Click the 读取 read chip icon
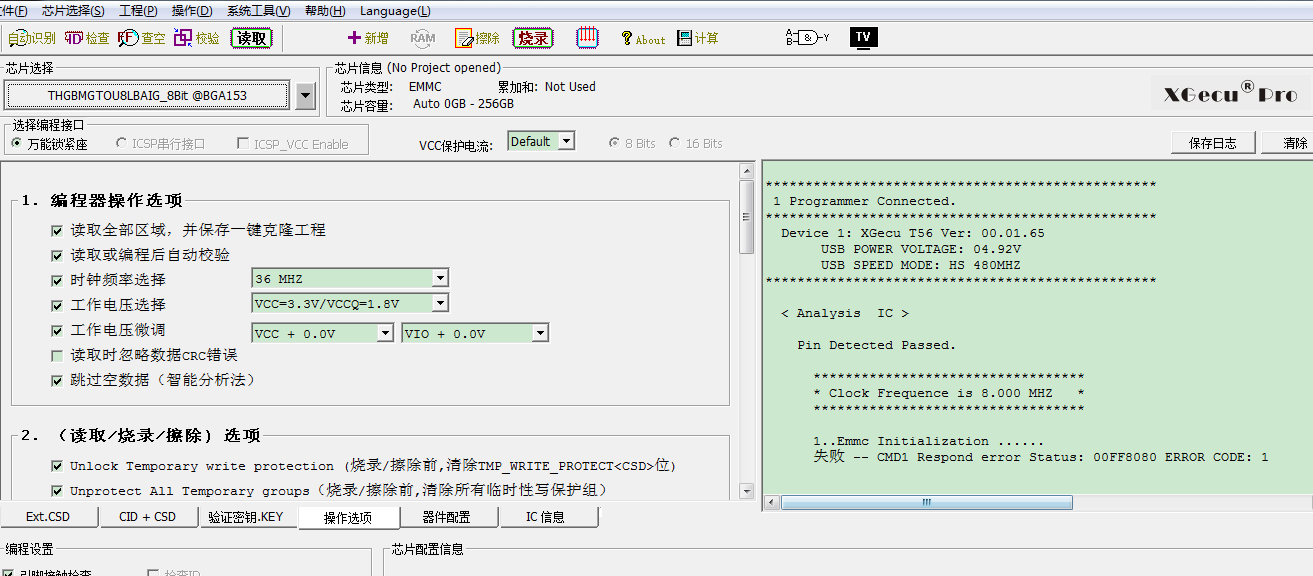This screenshot has width=1313, height=576. point(251,38)
